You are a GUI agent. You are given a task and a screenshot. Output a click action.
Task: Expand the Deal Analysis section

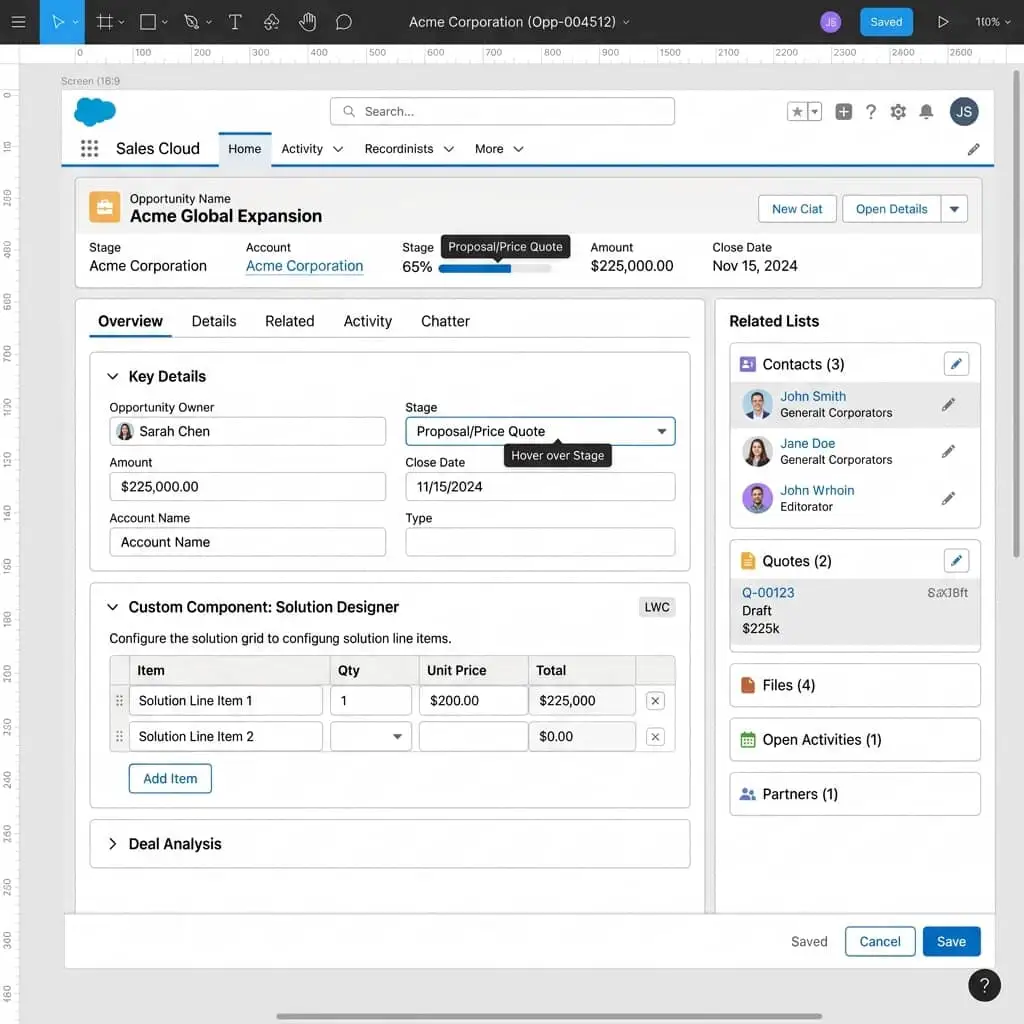pyautogui.click(x=112, y=844)
